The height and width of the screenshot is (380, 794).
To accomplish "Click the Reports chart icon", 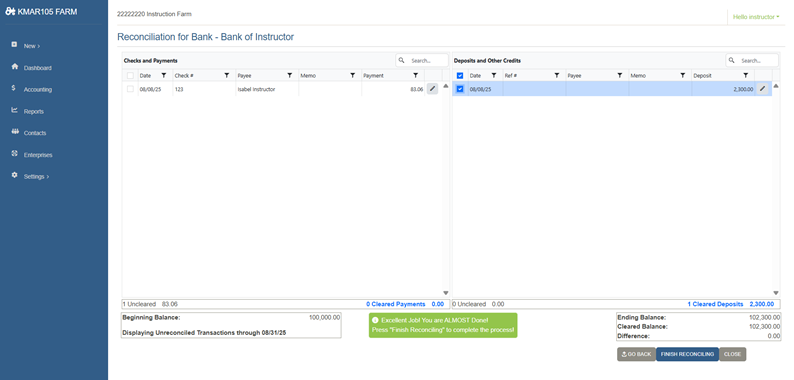I will (x=14, y=110).
